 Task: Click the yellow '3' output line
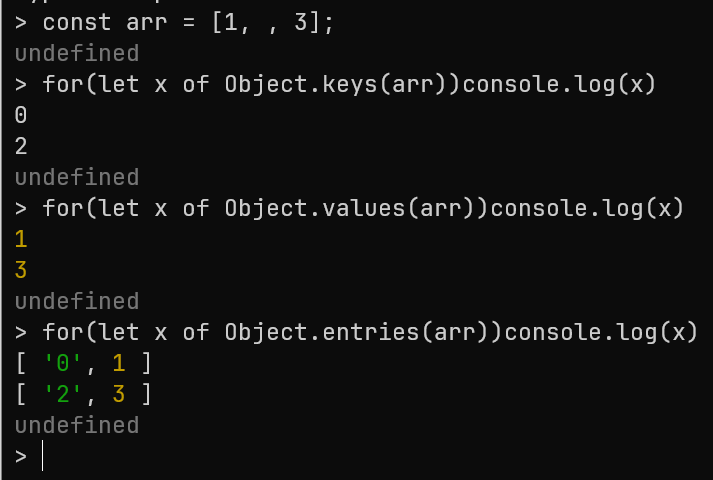tap(21, 271)
